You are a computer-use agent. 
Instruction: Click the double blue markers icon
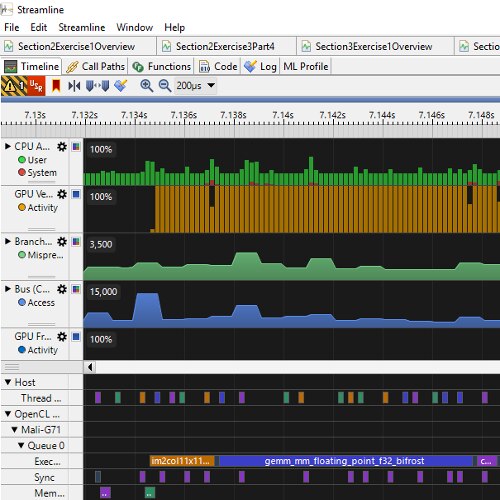pyautogui.click(x=97, y=86)
